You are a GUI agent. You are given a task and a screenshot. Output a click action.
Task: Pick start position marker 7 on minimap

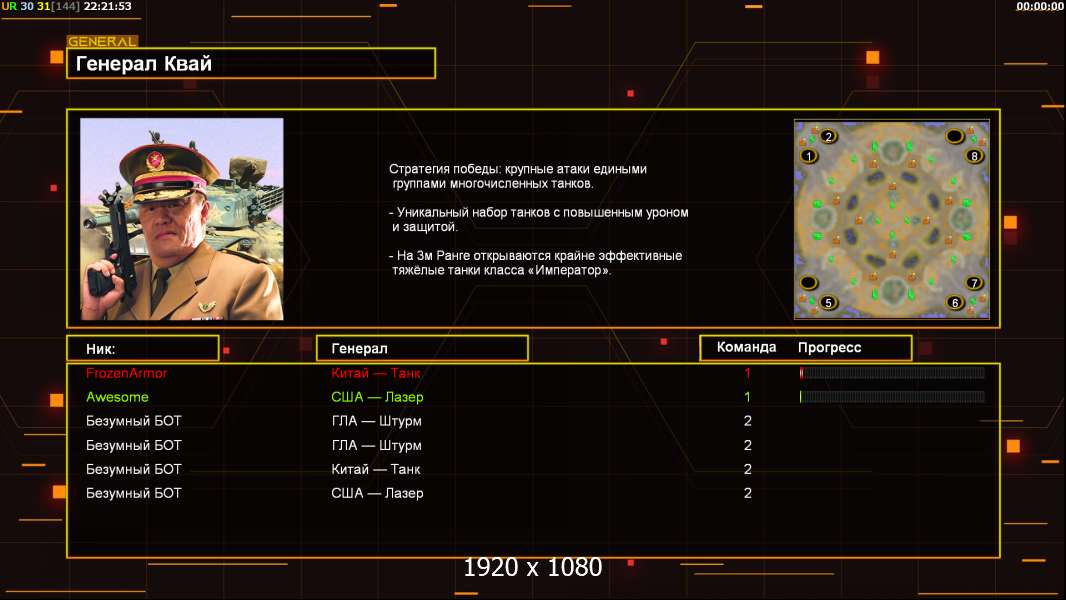pos(974,283)
